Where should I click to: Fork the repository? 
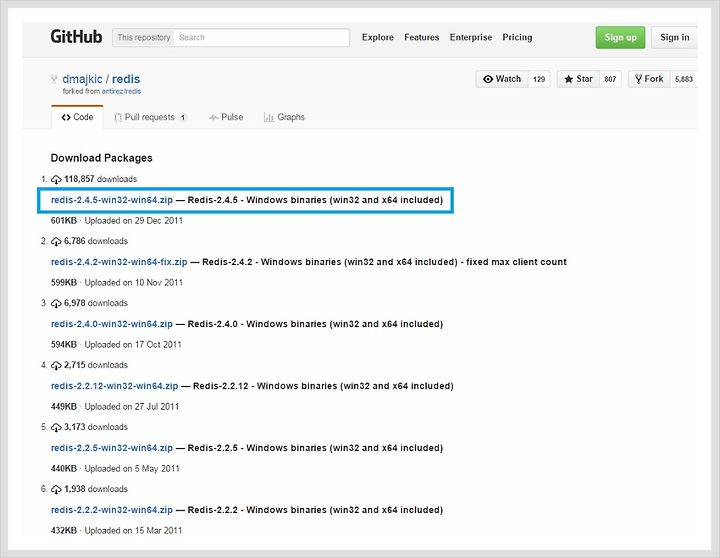[x=649, y=79]
